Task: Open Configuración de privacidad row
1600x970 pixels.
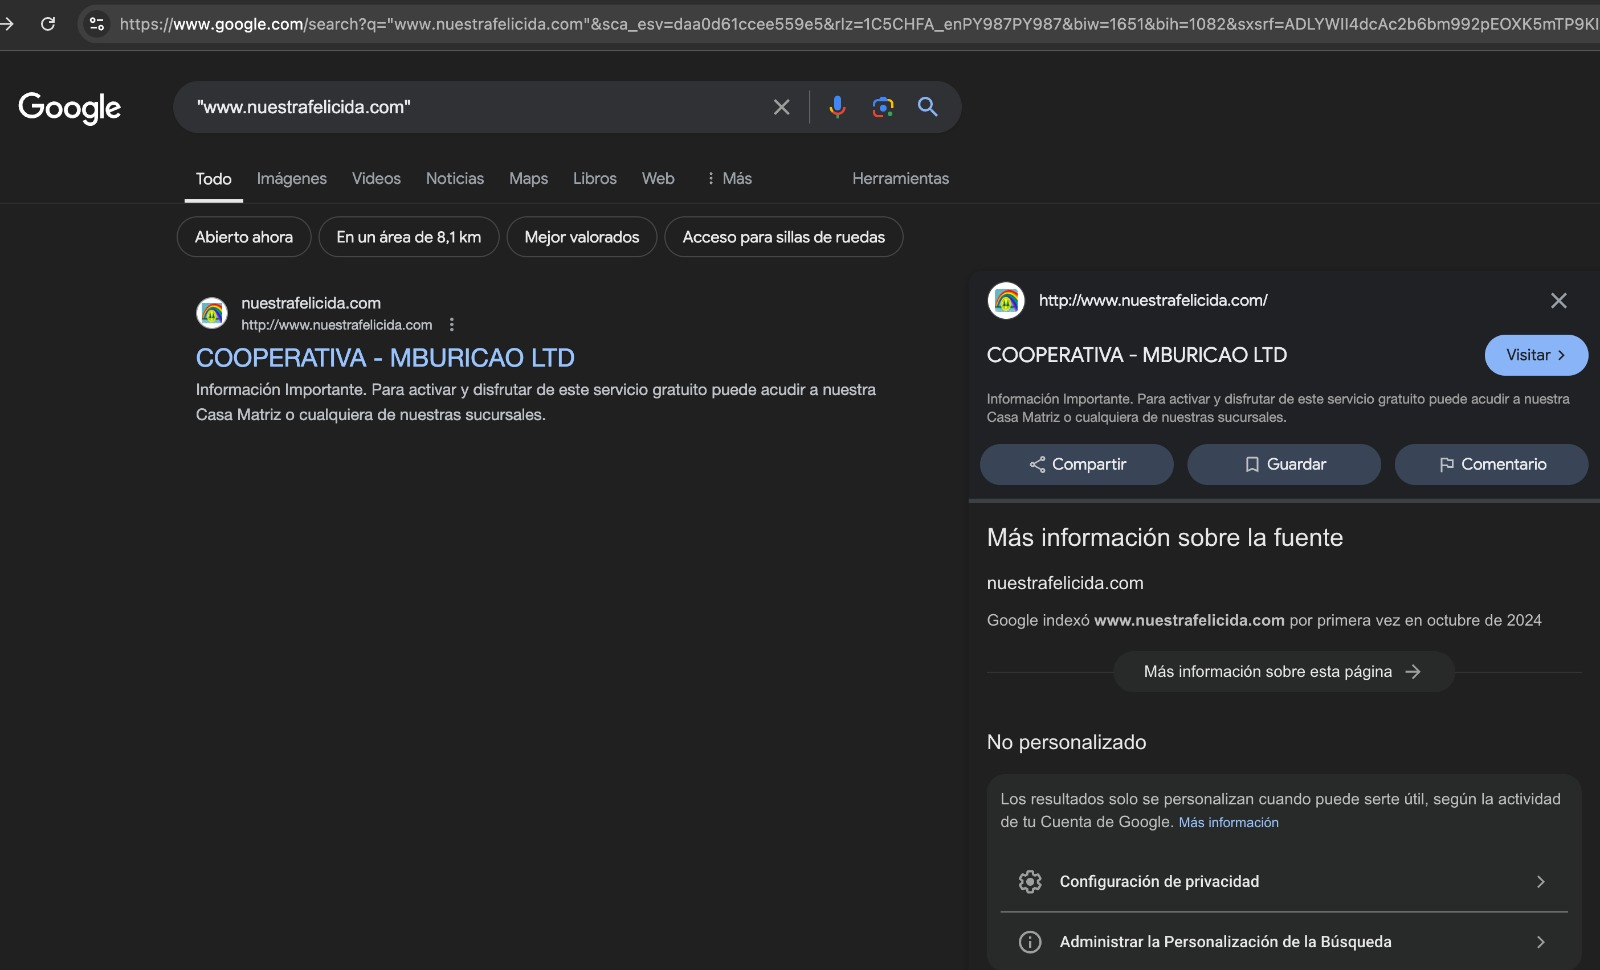Action: (1284, 881)
